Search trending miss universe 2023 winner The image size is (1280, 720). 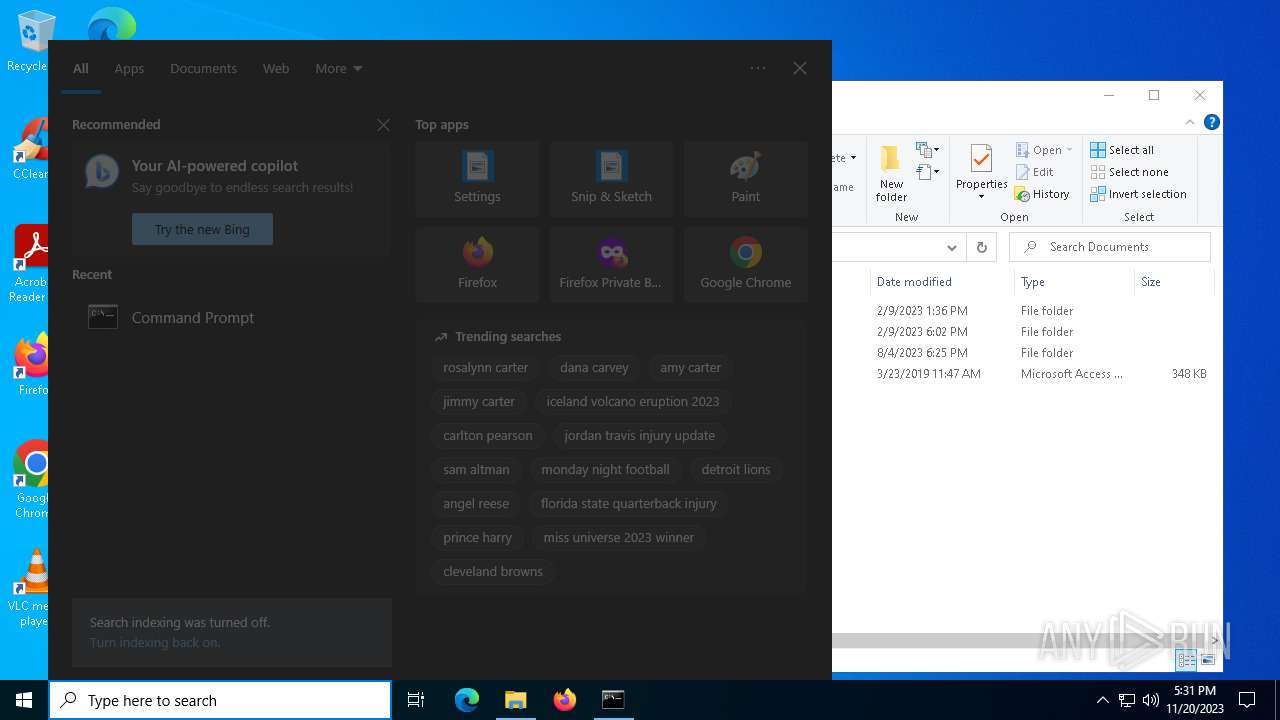[618, 537]
